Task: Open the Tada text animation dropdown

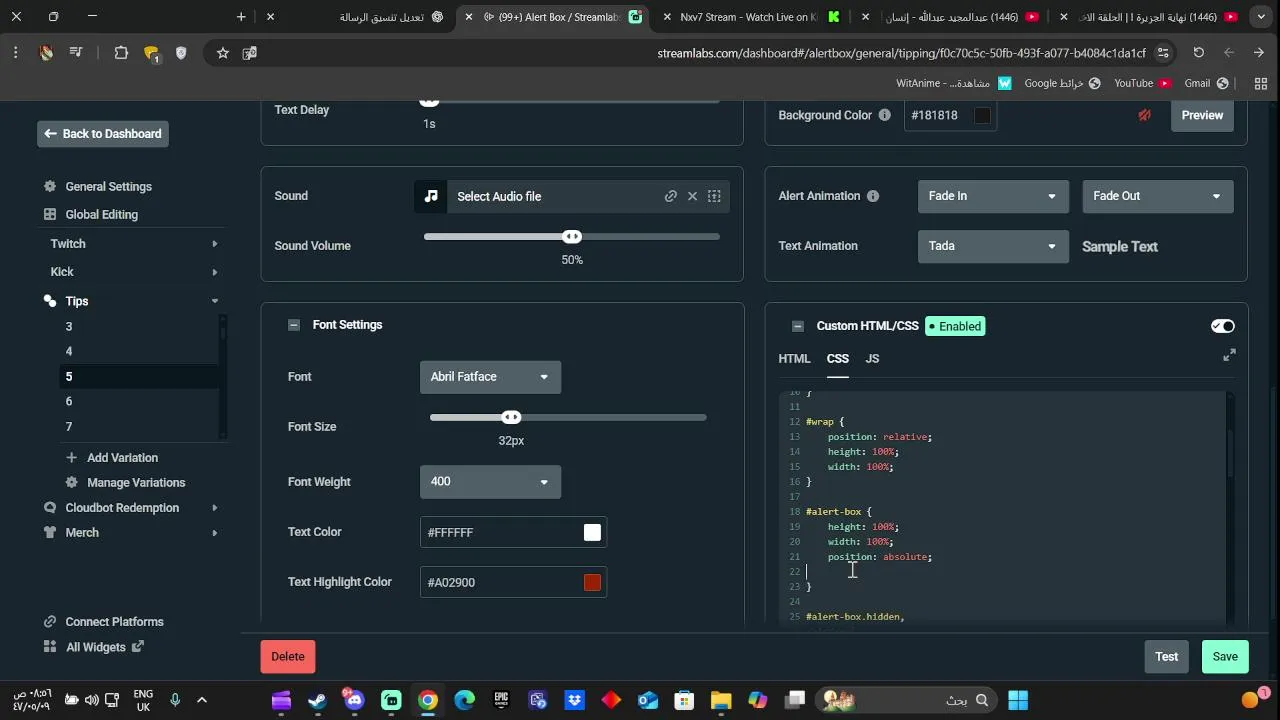Action: pyautogui.click(x=992, y=246)
